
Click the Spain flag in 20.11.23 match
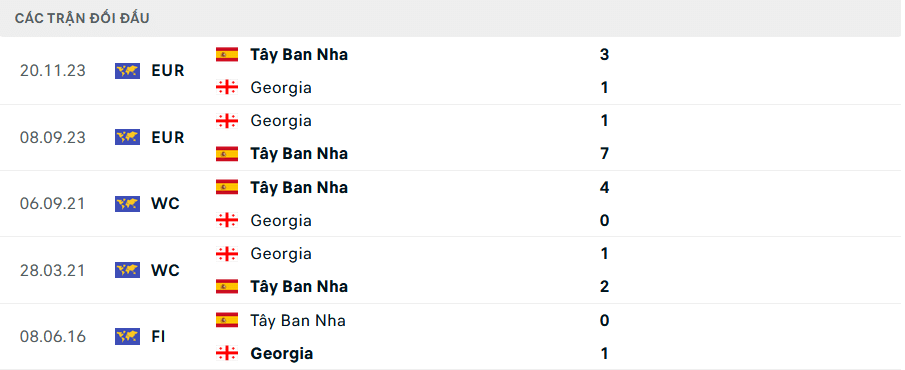(x=227, y=54)
